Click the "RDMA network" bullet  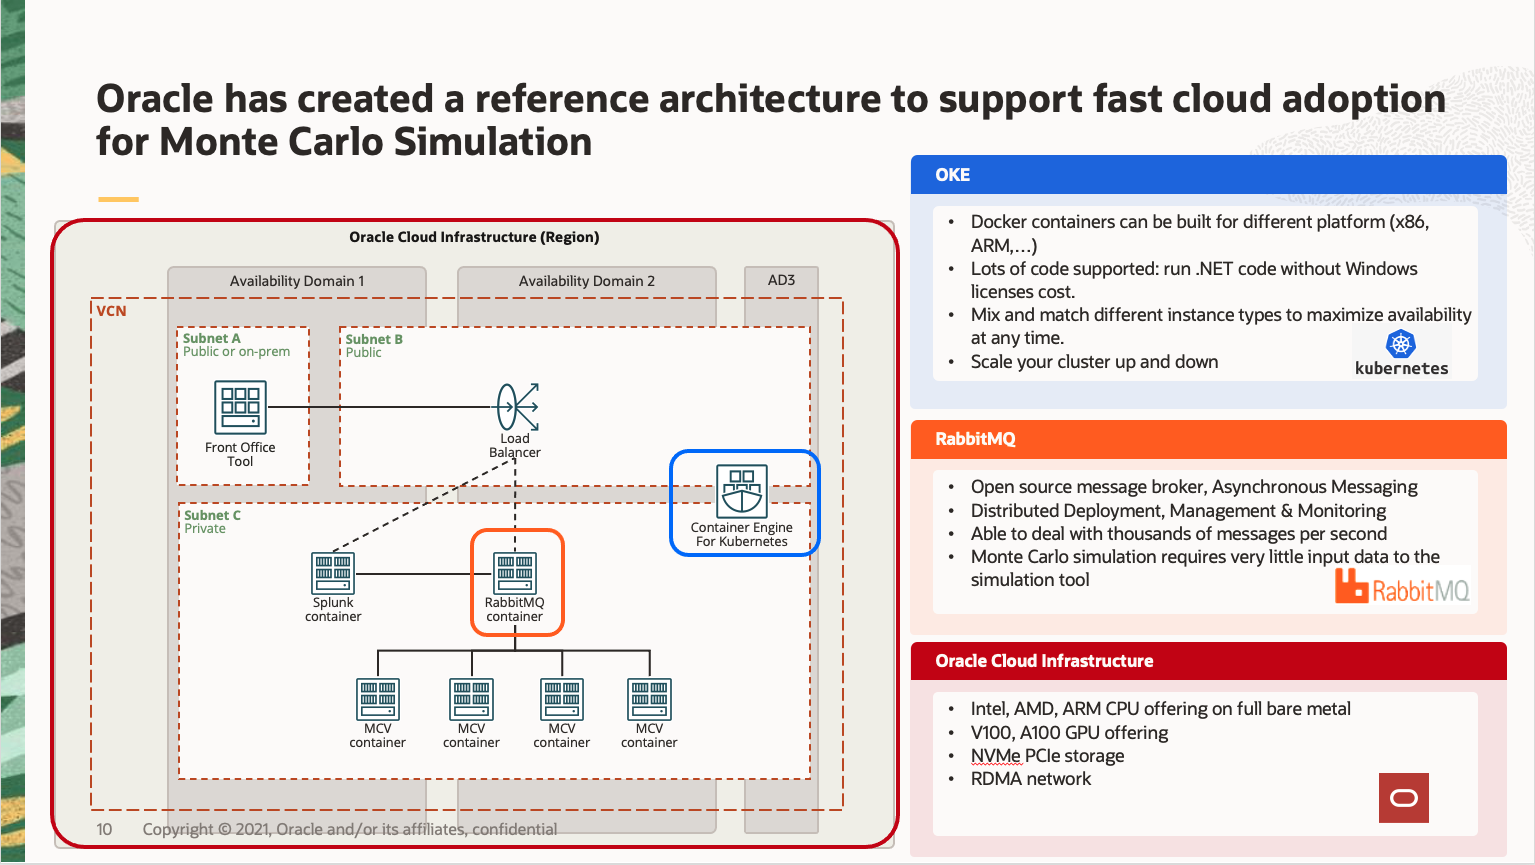pos(1030,779)
